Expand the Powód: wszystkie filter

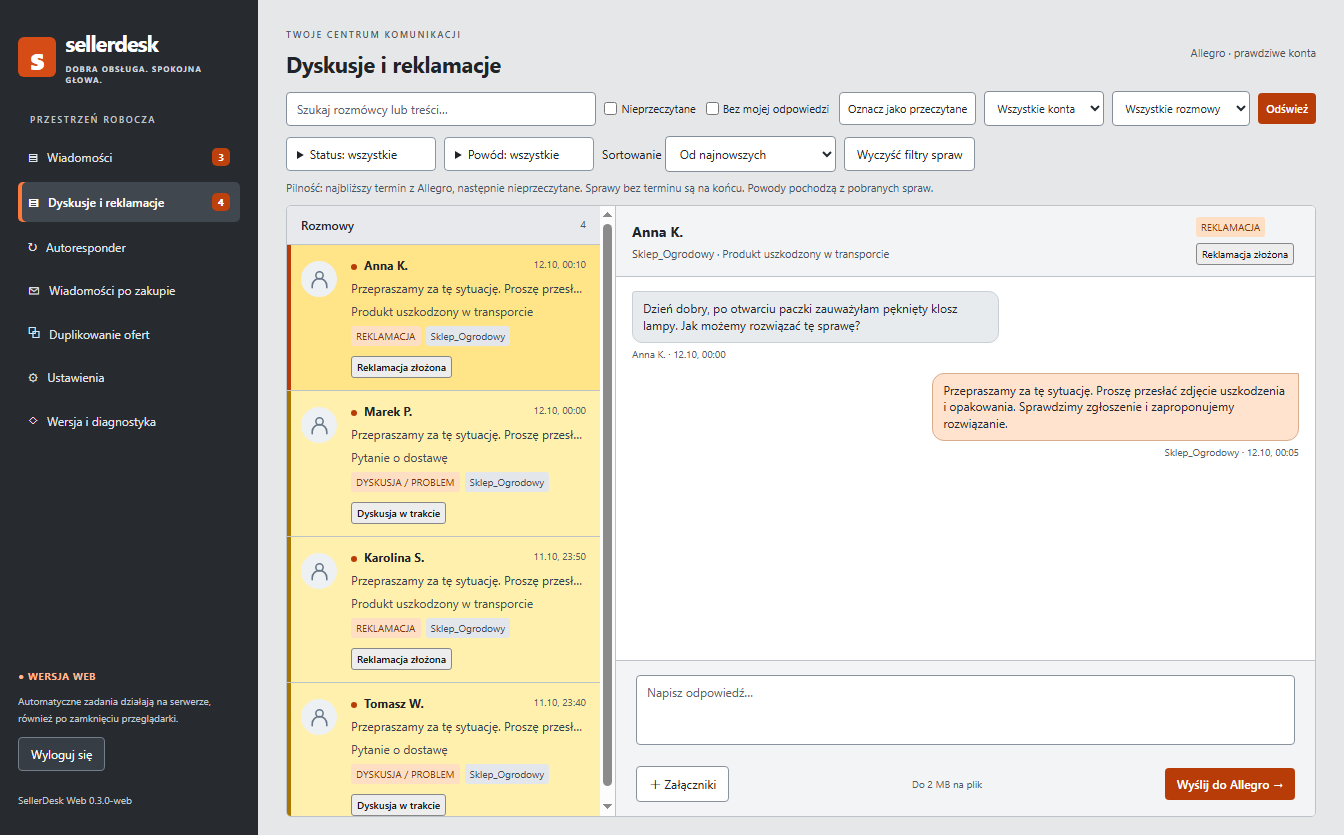coord(519,155)
